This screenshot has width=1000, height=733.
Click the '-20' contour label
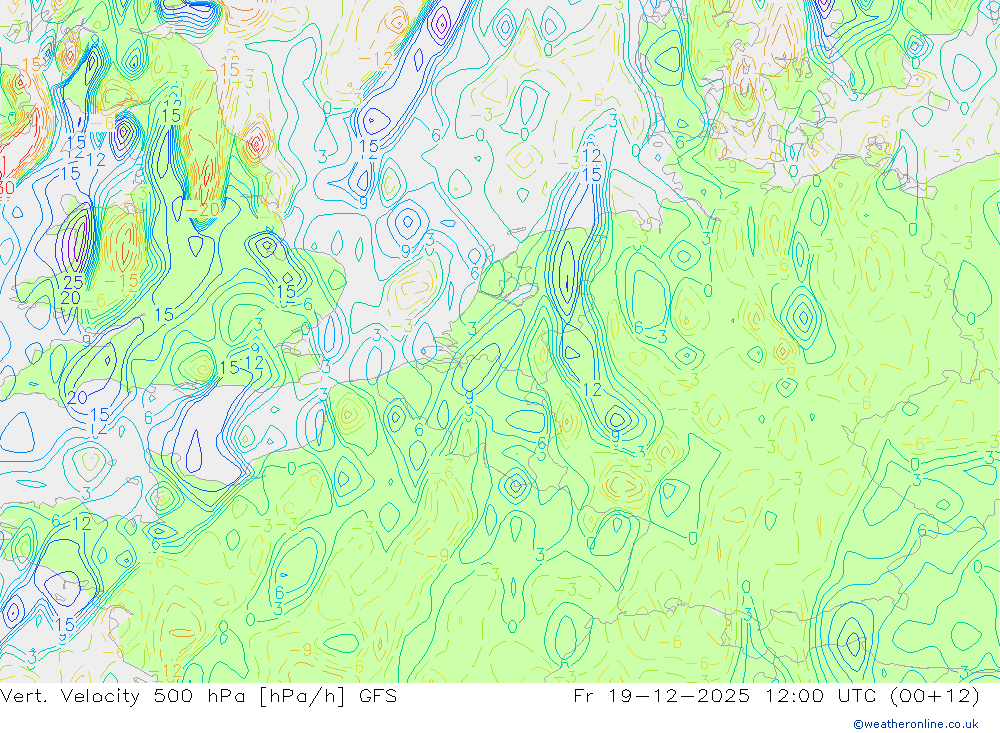click(202, 209)
